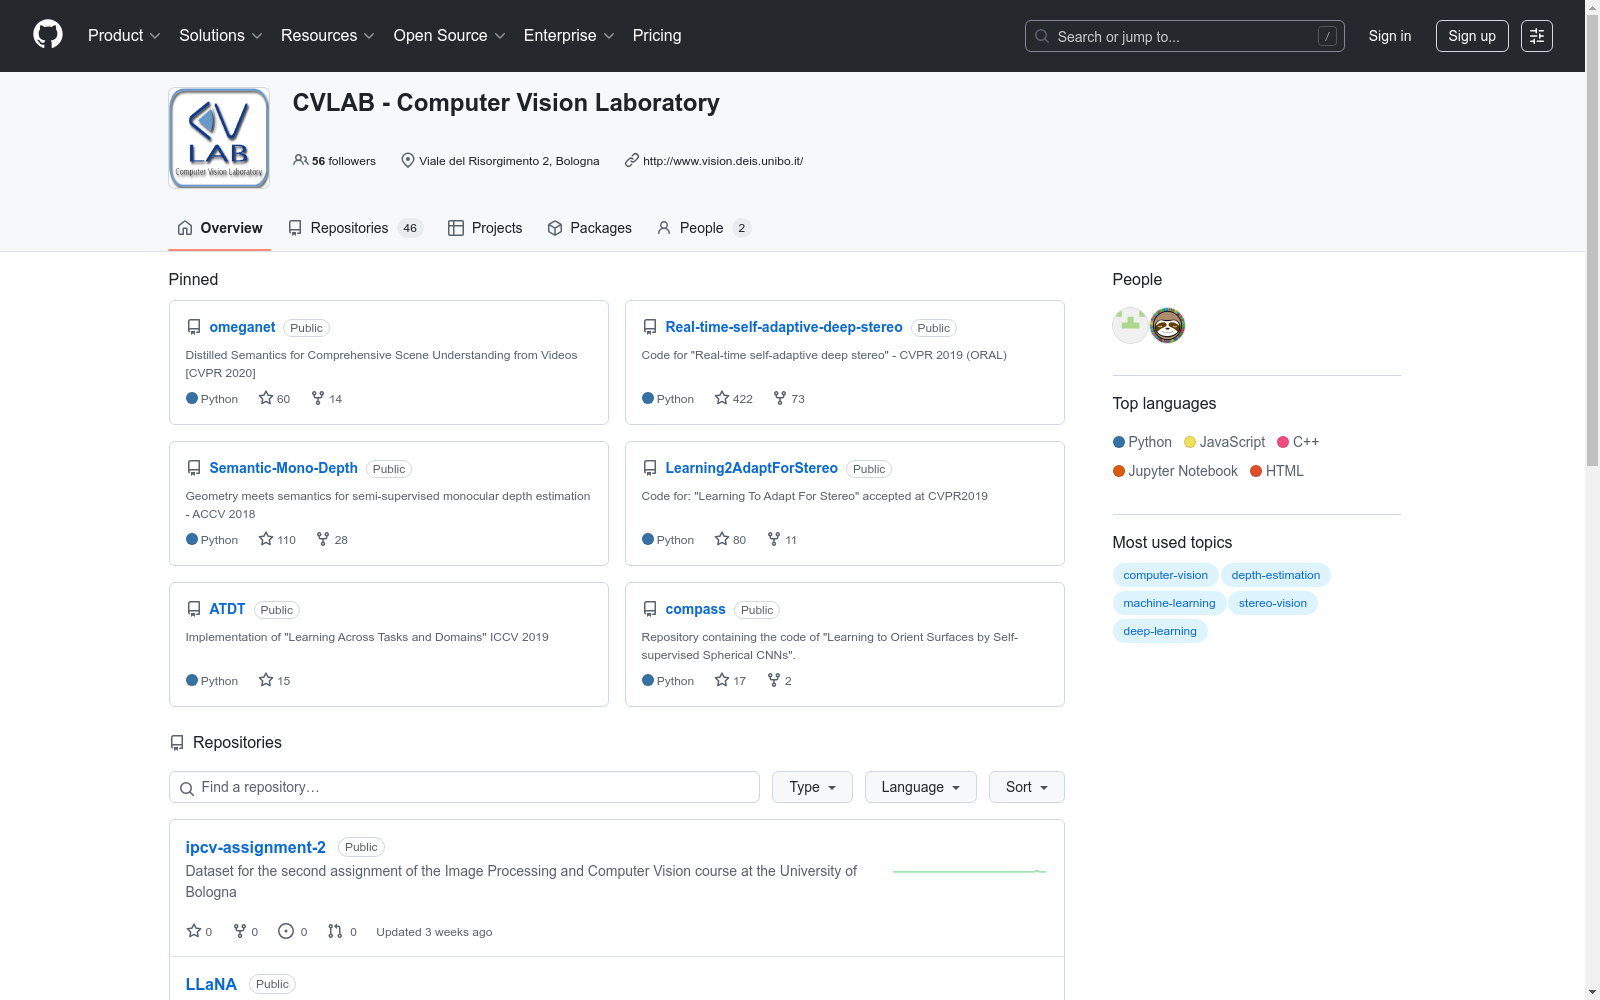Go to the Pricing page

click(x=657, y=36)
